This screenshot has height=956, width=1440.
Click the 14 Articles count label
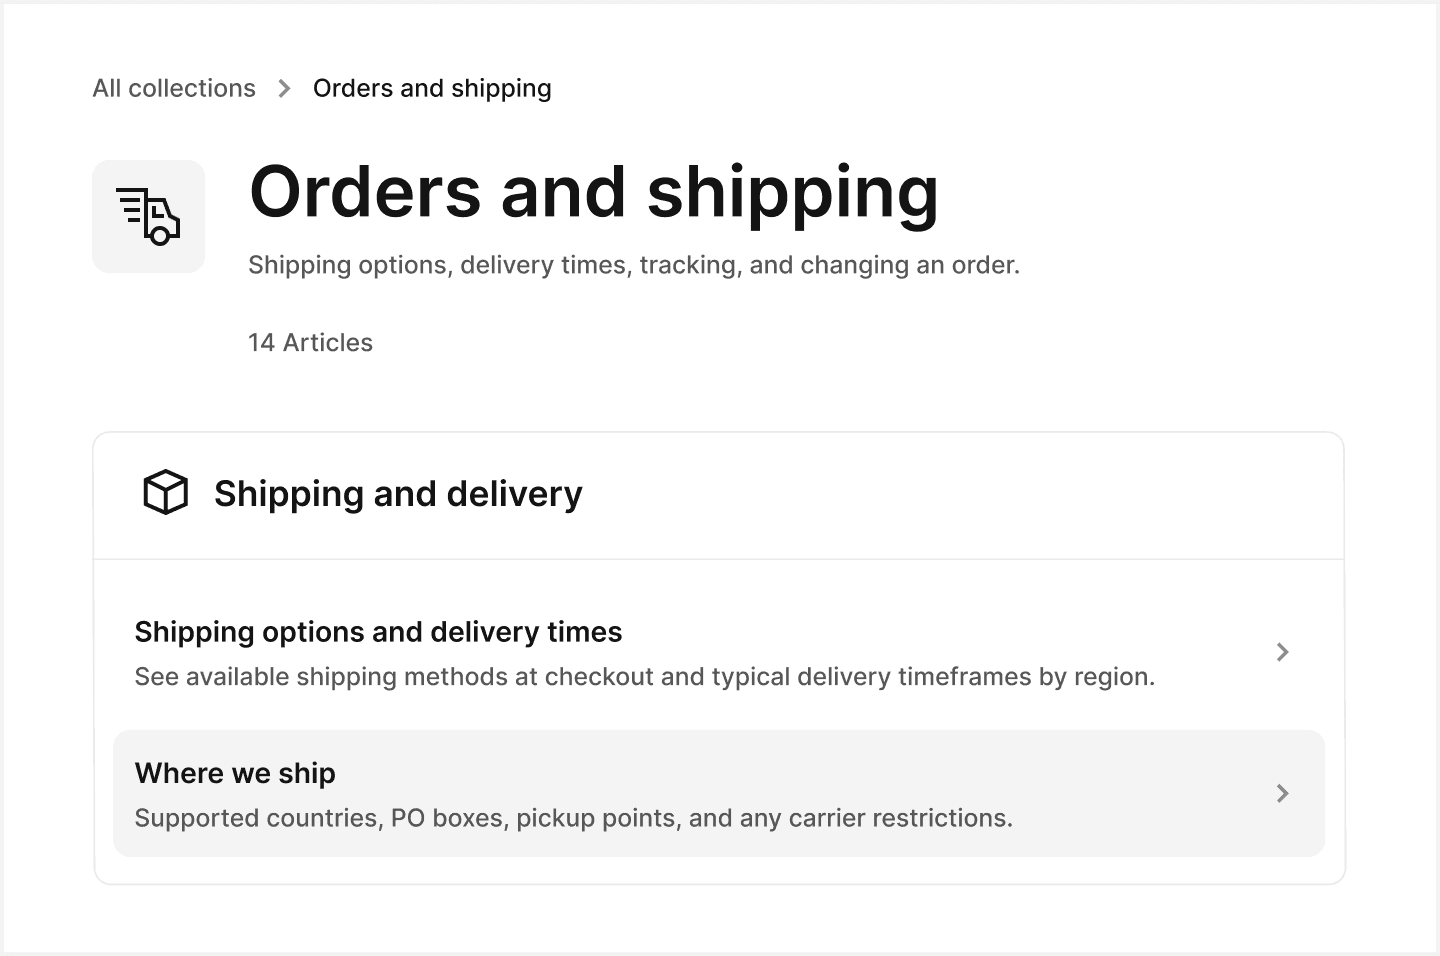click(x=310, y=342)
